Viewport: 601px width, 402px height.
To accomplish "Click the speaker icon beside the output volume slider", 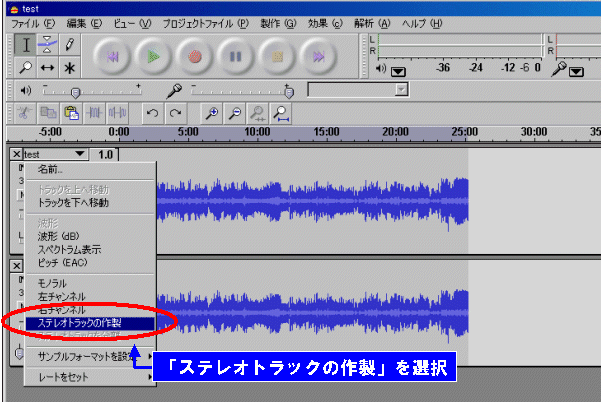I will tap(26, 91).
